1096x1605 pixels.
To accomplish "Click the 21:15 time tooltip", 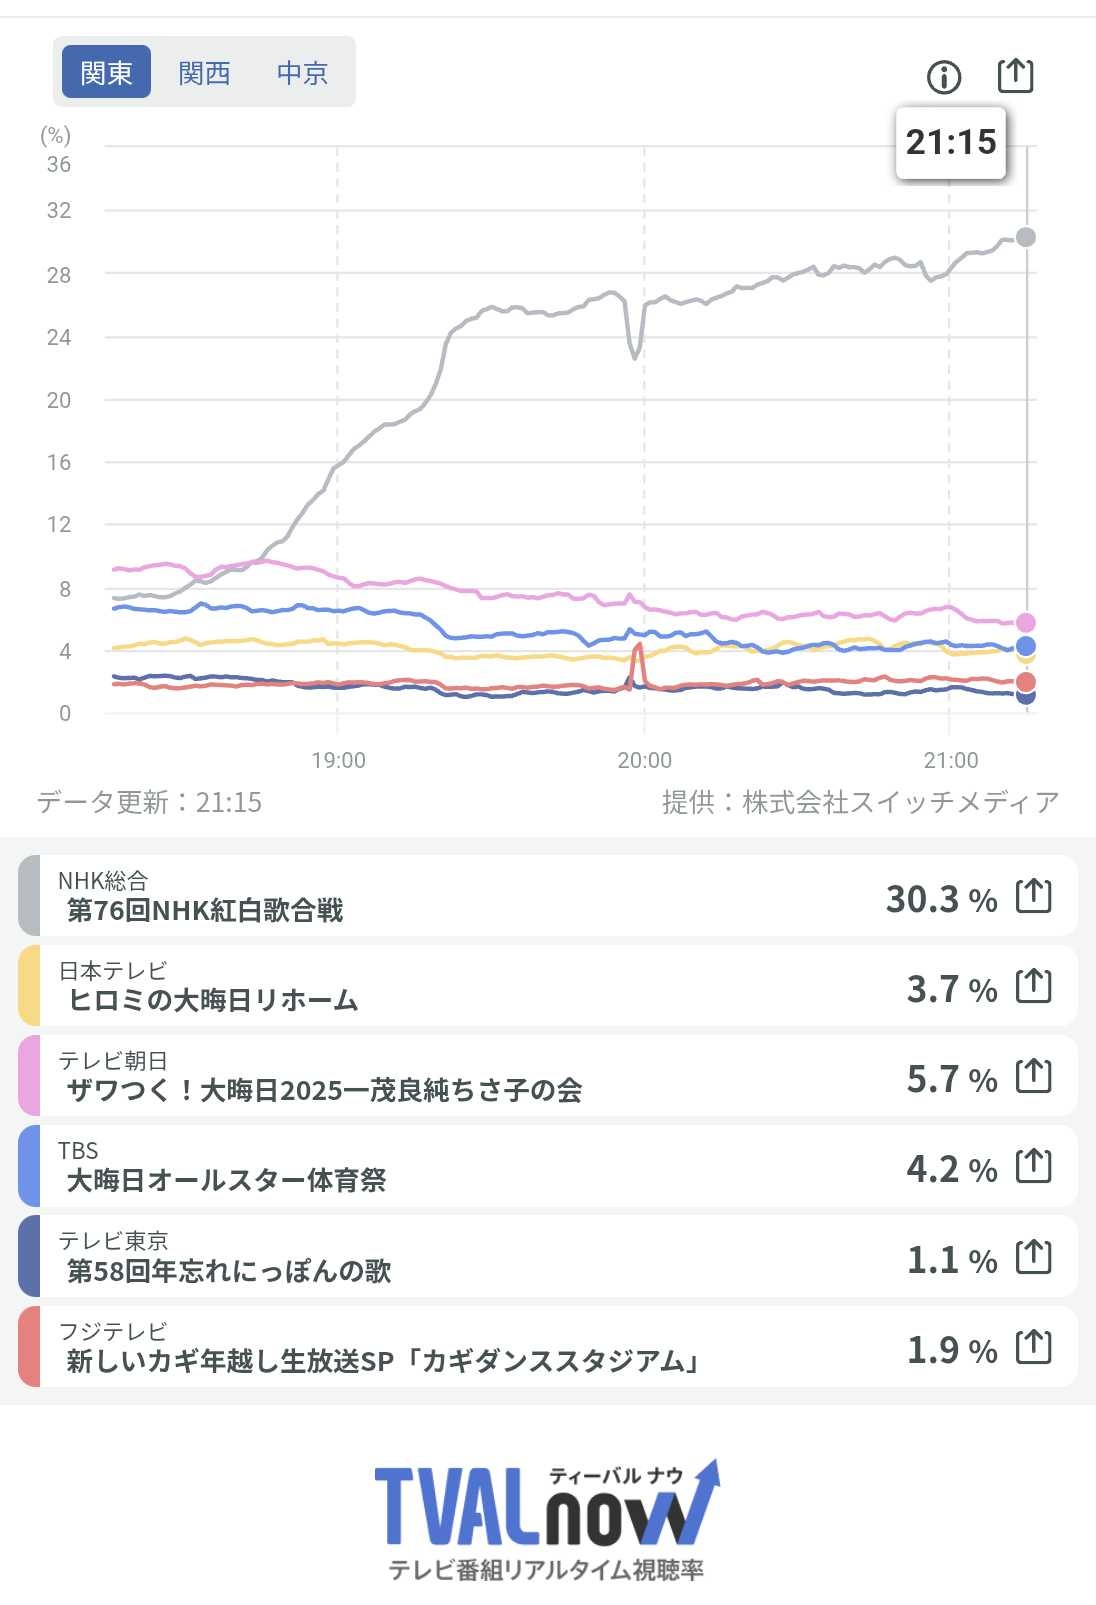I will click(950, 143).
